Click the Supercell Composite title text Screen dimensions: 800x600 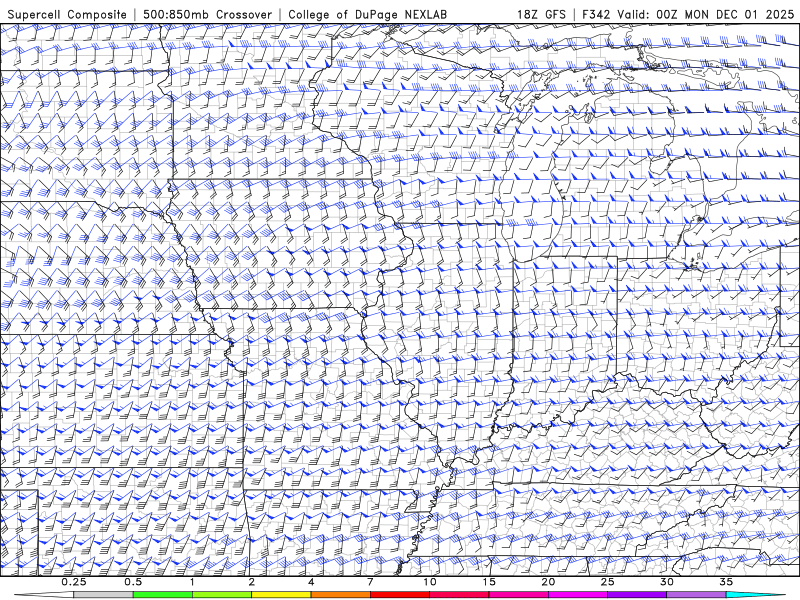click(67, 14)
